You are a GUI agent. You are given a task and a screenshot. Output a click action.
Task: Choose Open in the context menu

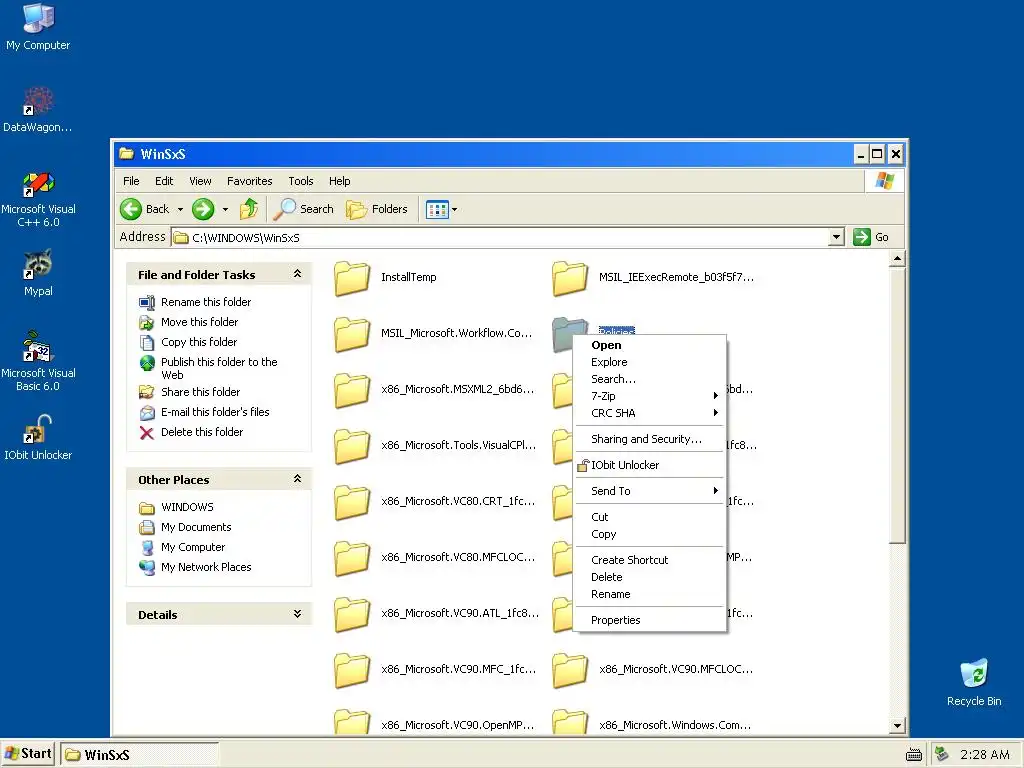point(650,345)
